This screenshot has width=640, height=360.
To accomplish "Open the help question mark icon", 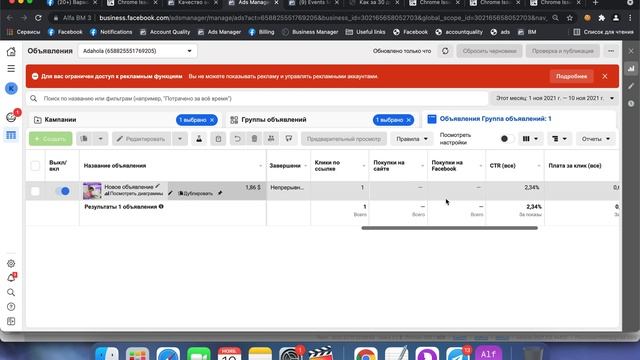I will tap(11, 307).
